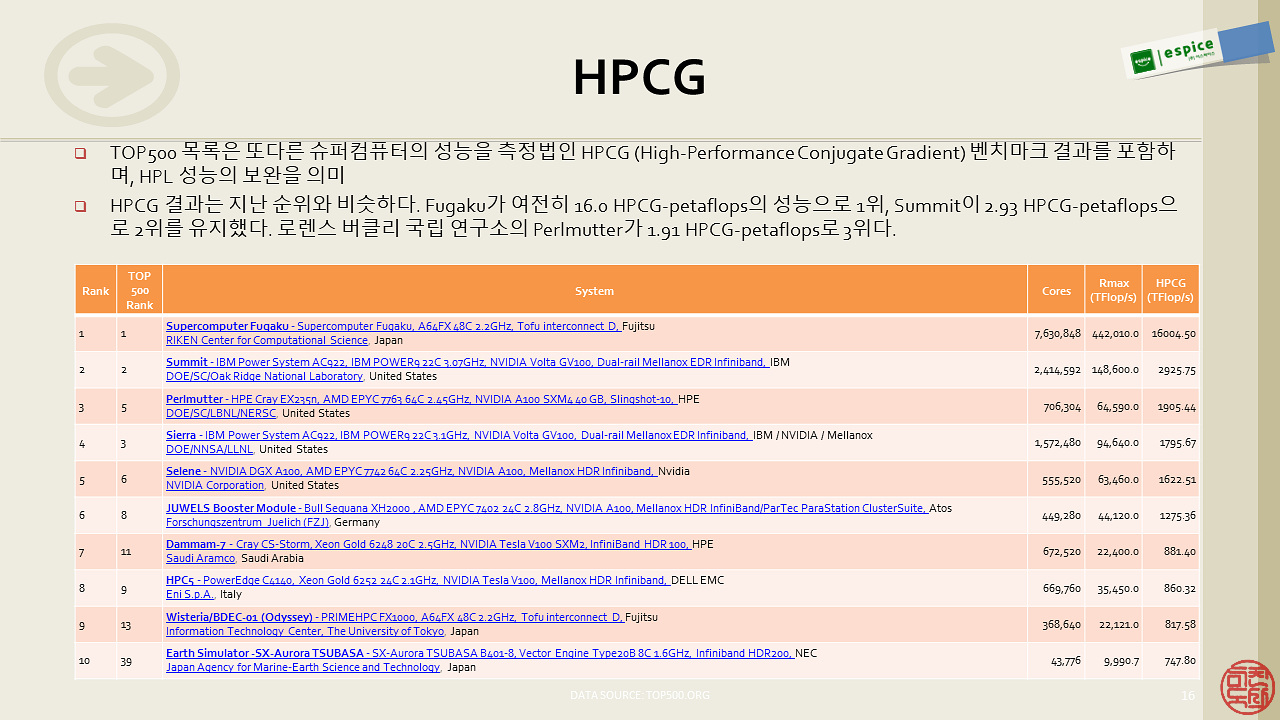Select the 881.40 HPCG value
Viewport: 1280px width, 720px height.
(1180, 551)
